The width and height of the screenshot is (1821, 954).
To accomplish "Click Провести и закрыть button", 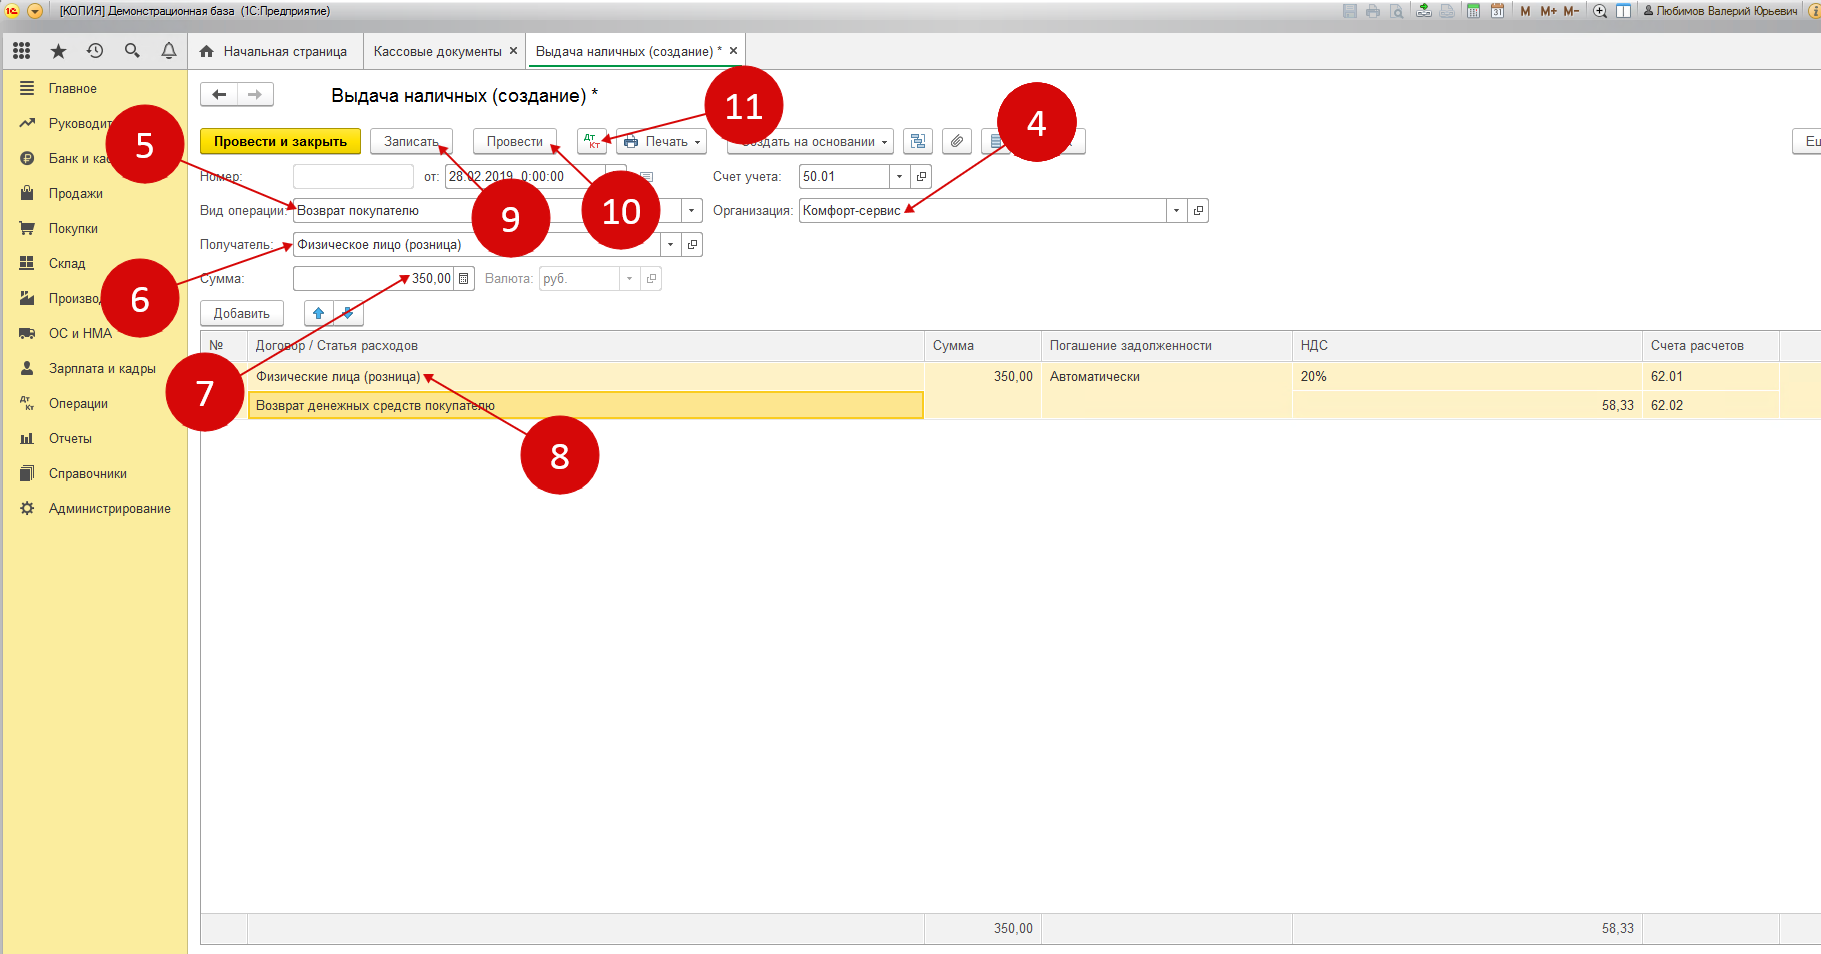I will pos(280,141).
